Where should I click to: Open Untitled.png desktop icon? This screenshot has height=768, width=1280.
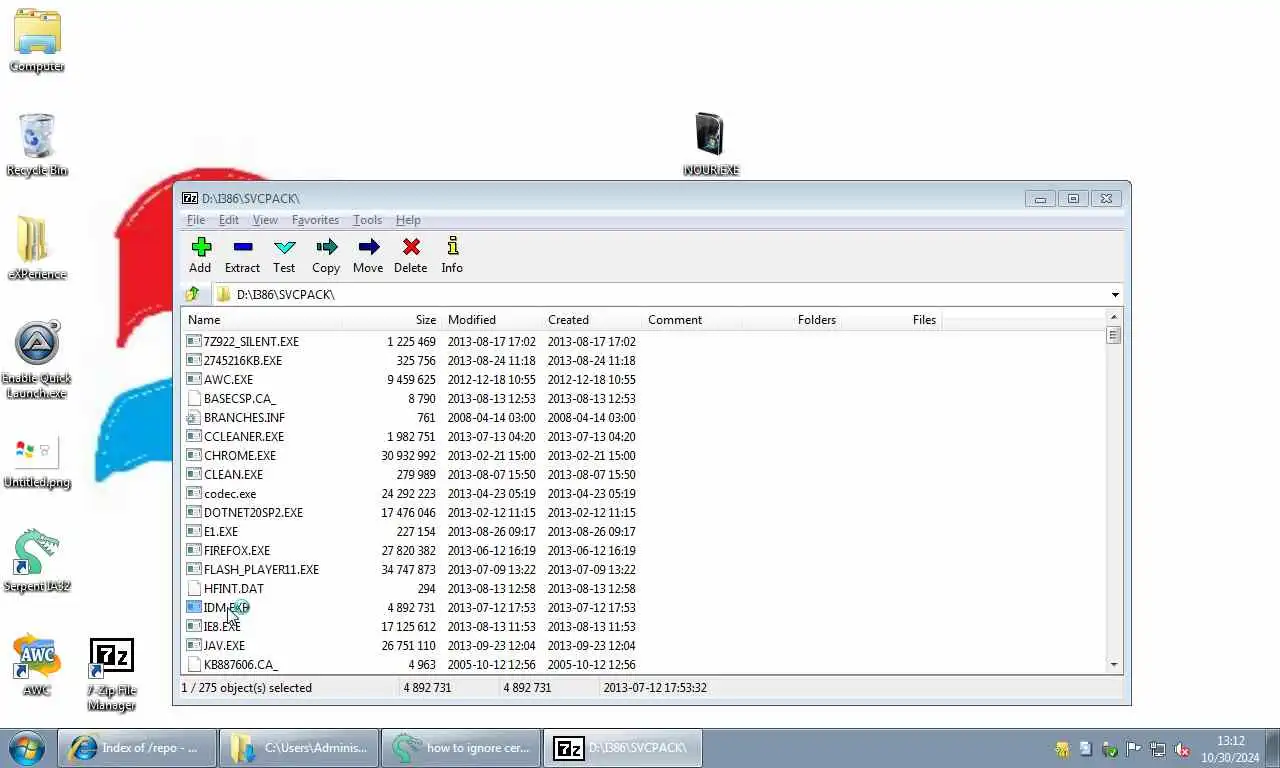point(37,462)
